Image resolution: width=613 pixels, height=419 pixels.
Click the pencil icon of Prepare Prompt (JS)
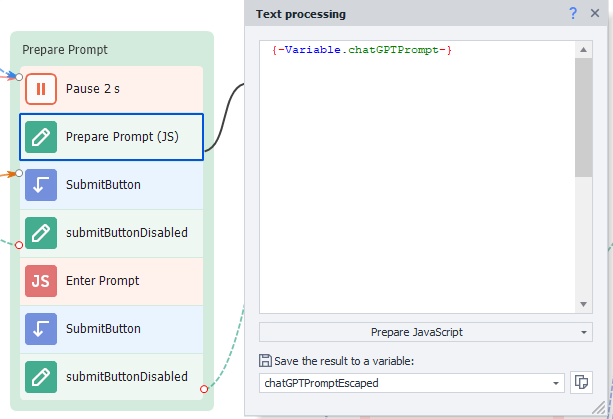pos(41,137)
